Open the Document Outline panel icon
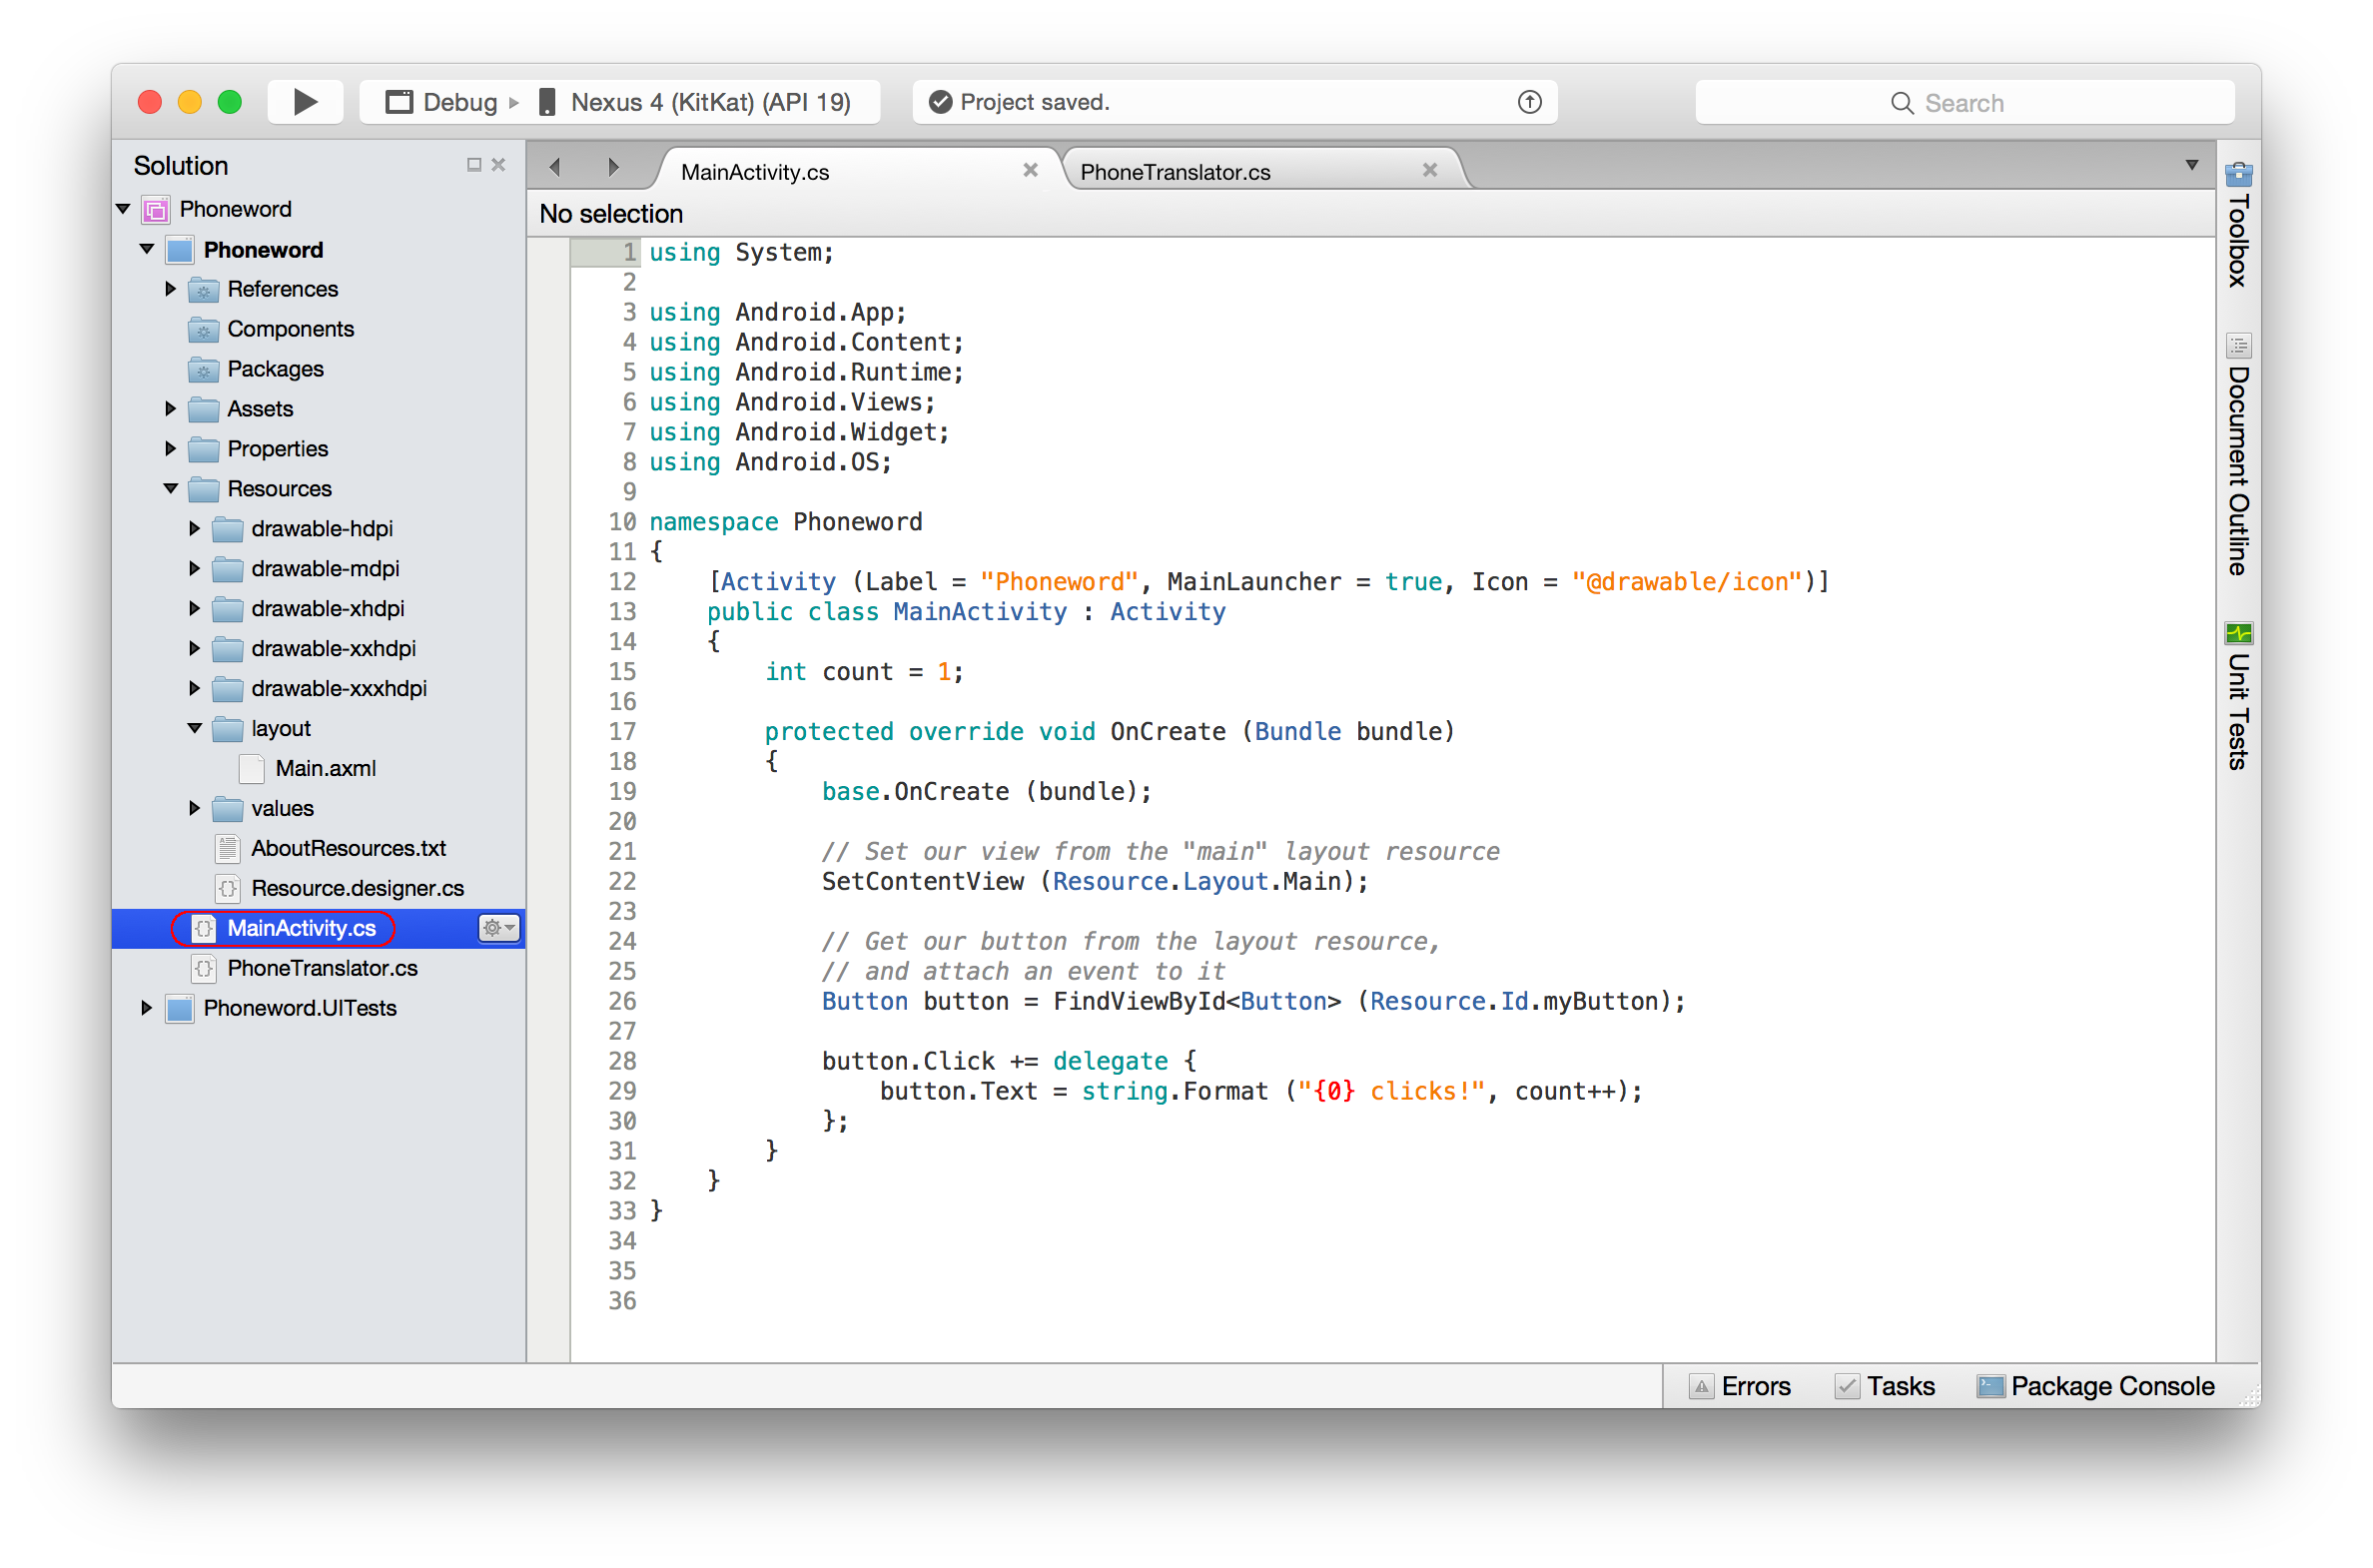Screen dimensions: 2373x1568 [x=2238, y=346]
